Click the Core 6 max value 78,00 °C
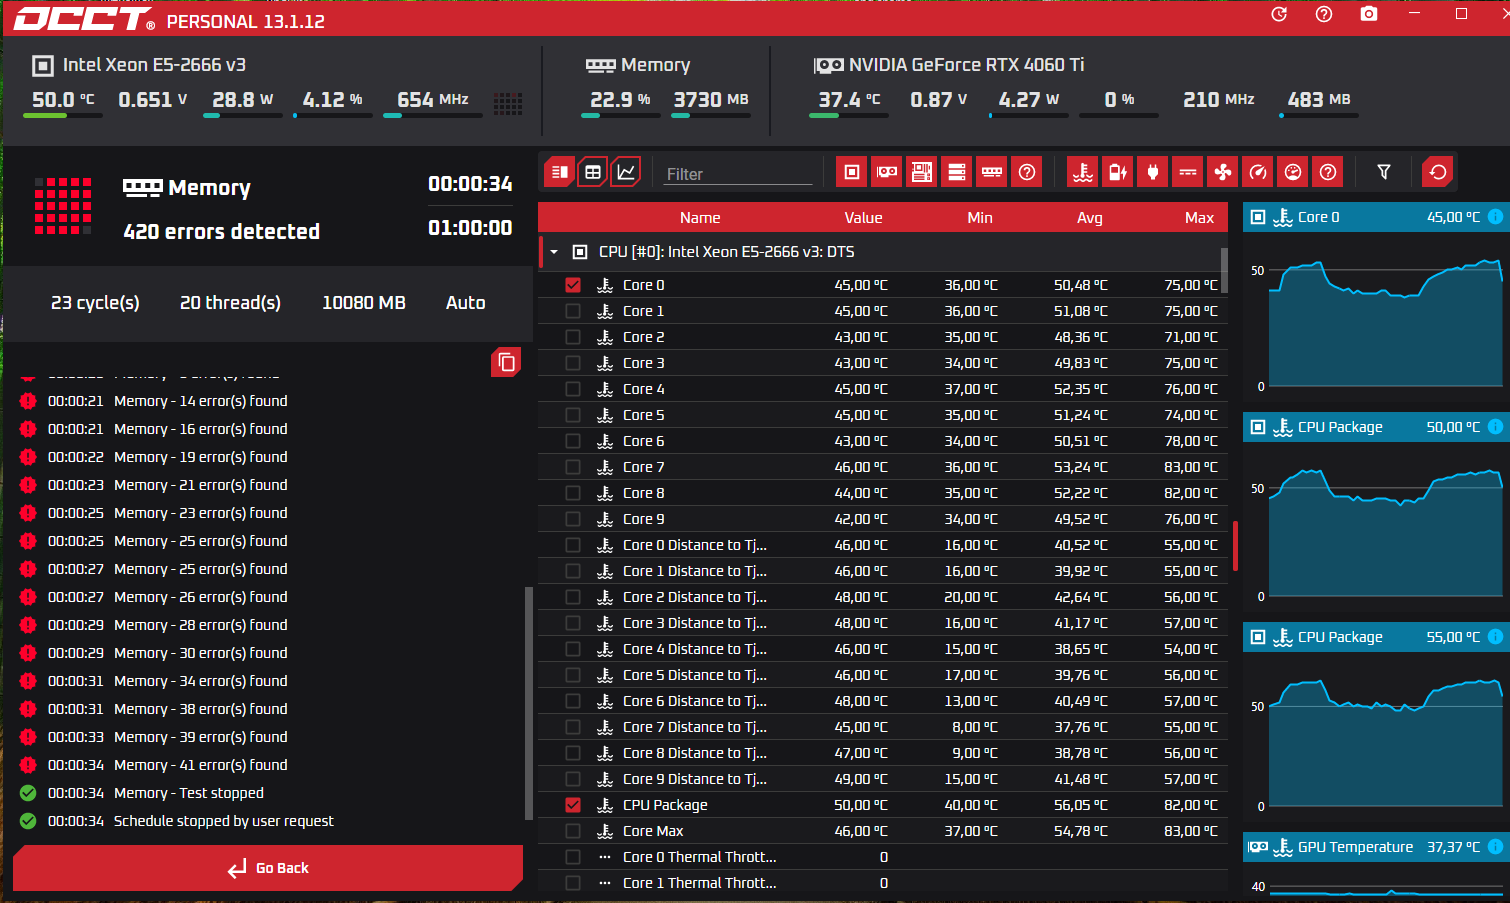Image resolution: width=1510 pixels, height=903 pixels. (1190, 441)
